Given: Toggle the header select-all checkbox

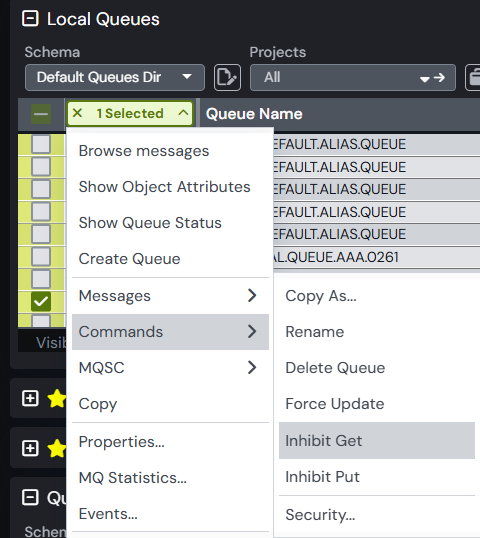Looking at the screenshot, I should pyautogui.click(x=41, y=114).
